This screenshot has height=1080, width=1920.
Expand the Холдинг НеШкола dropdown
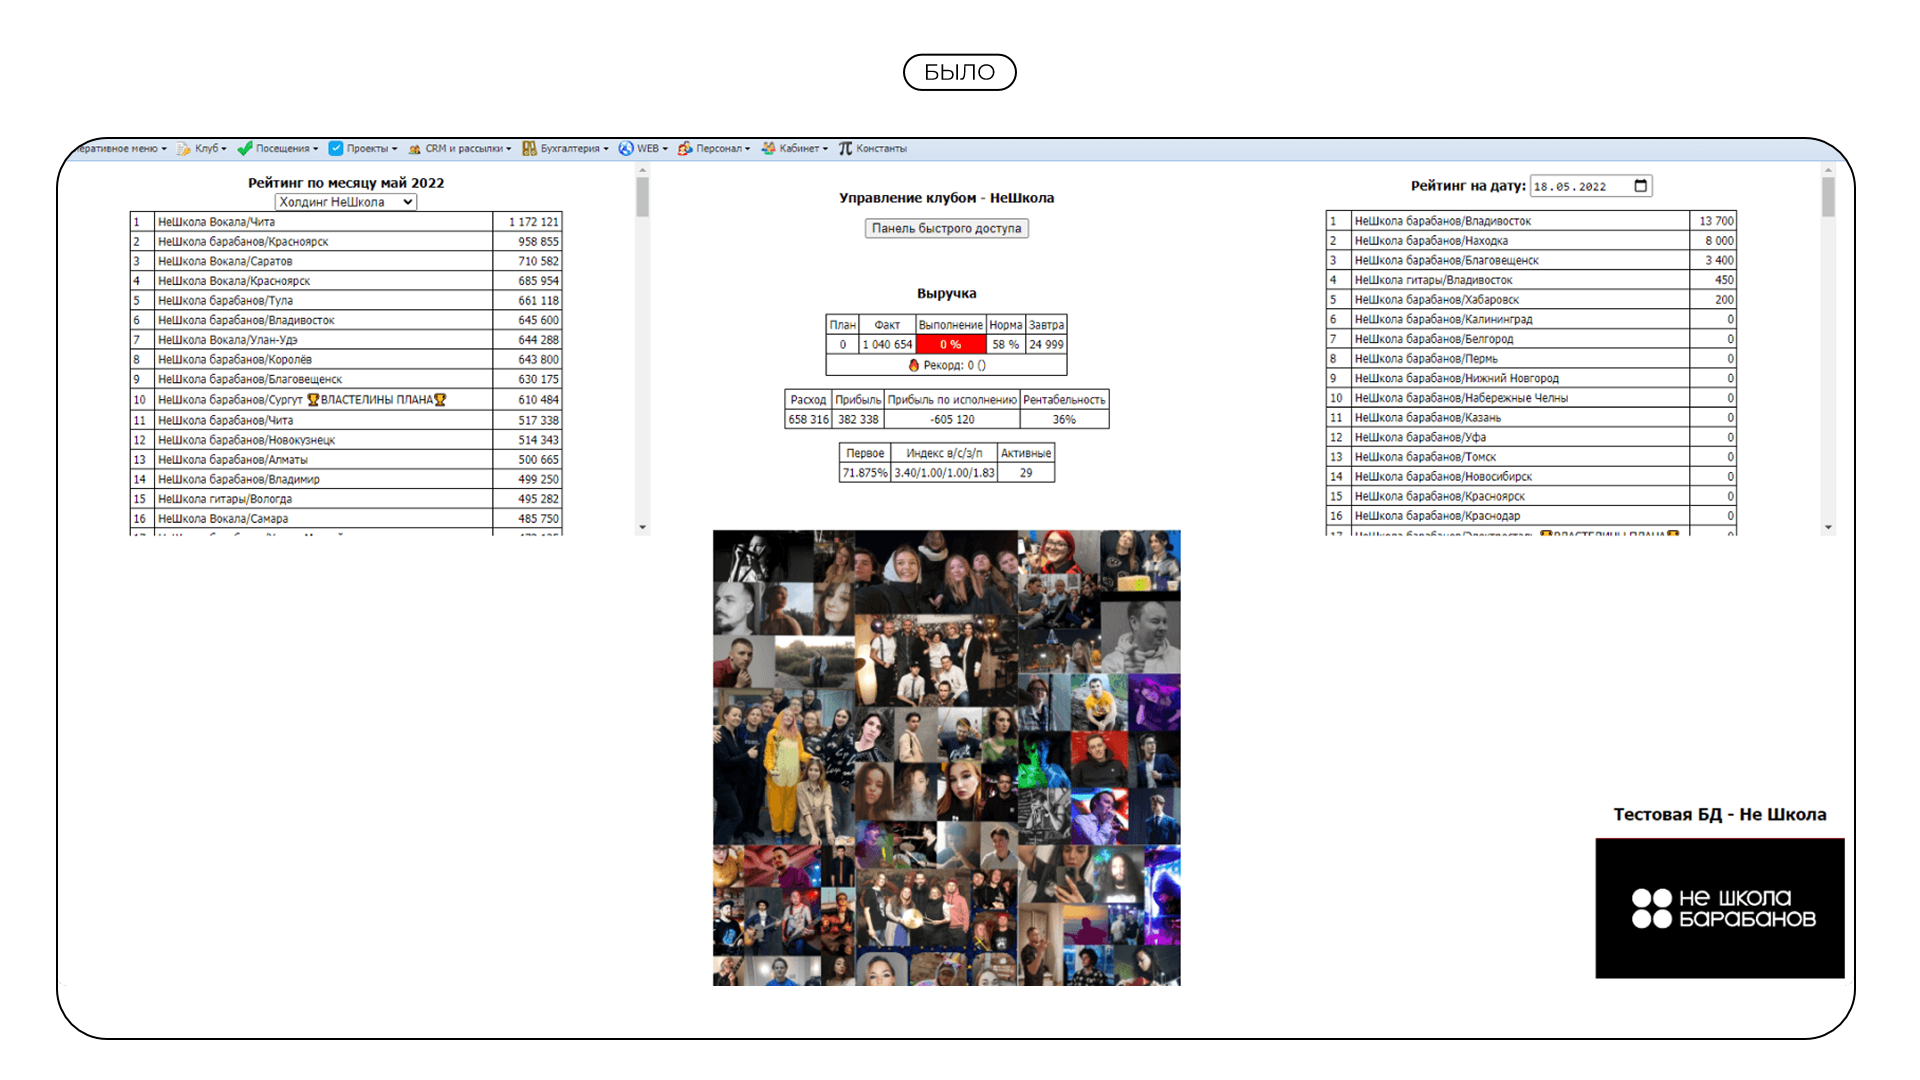coord(346,202)
